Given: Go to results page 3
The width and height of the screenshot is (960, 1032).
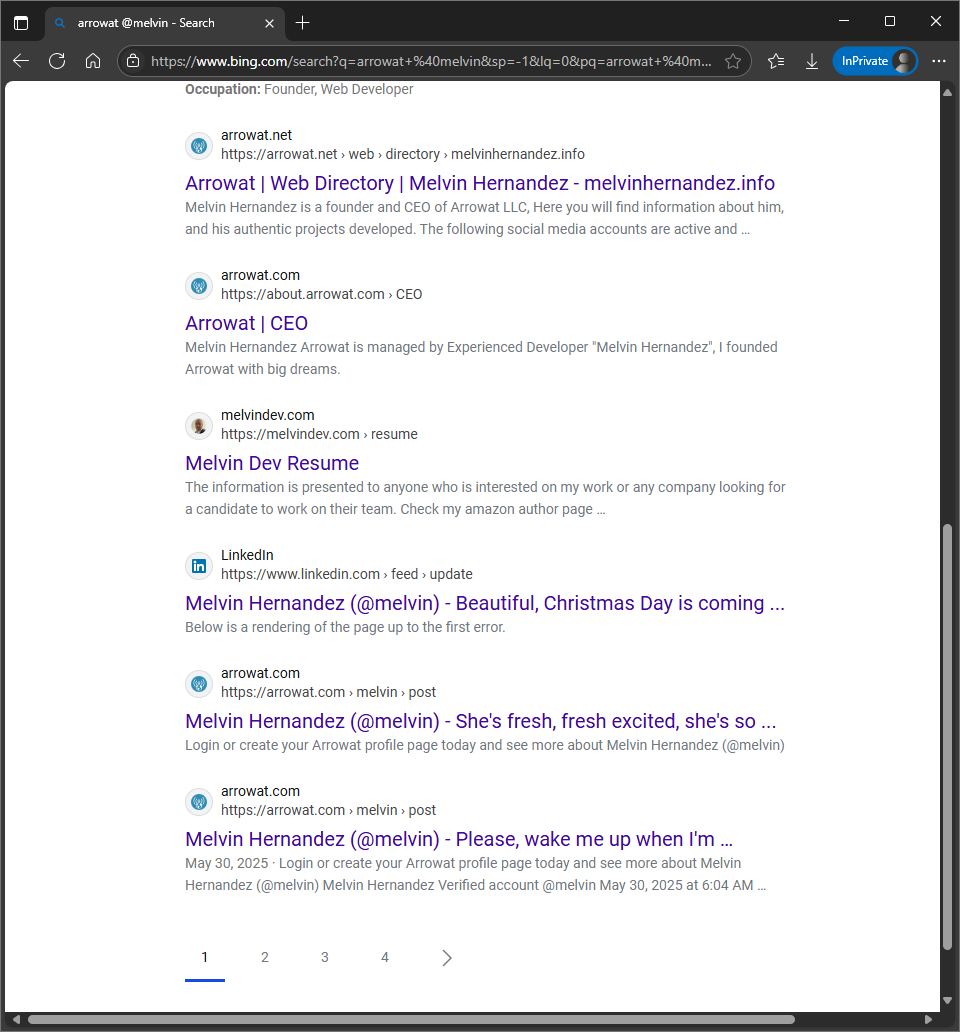Looking at the screenshot, I should click(324, 958).
